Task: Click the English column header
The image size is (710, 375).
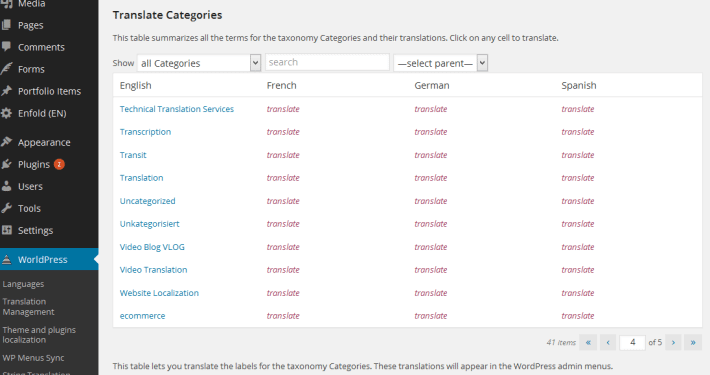Action: [135, 86]
